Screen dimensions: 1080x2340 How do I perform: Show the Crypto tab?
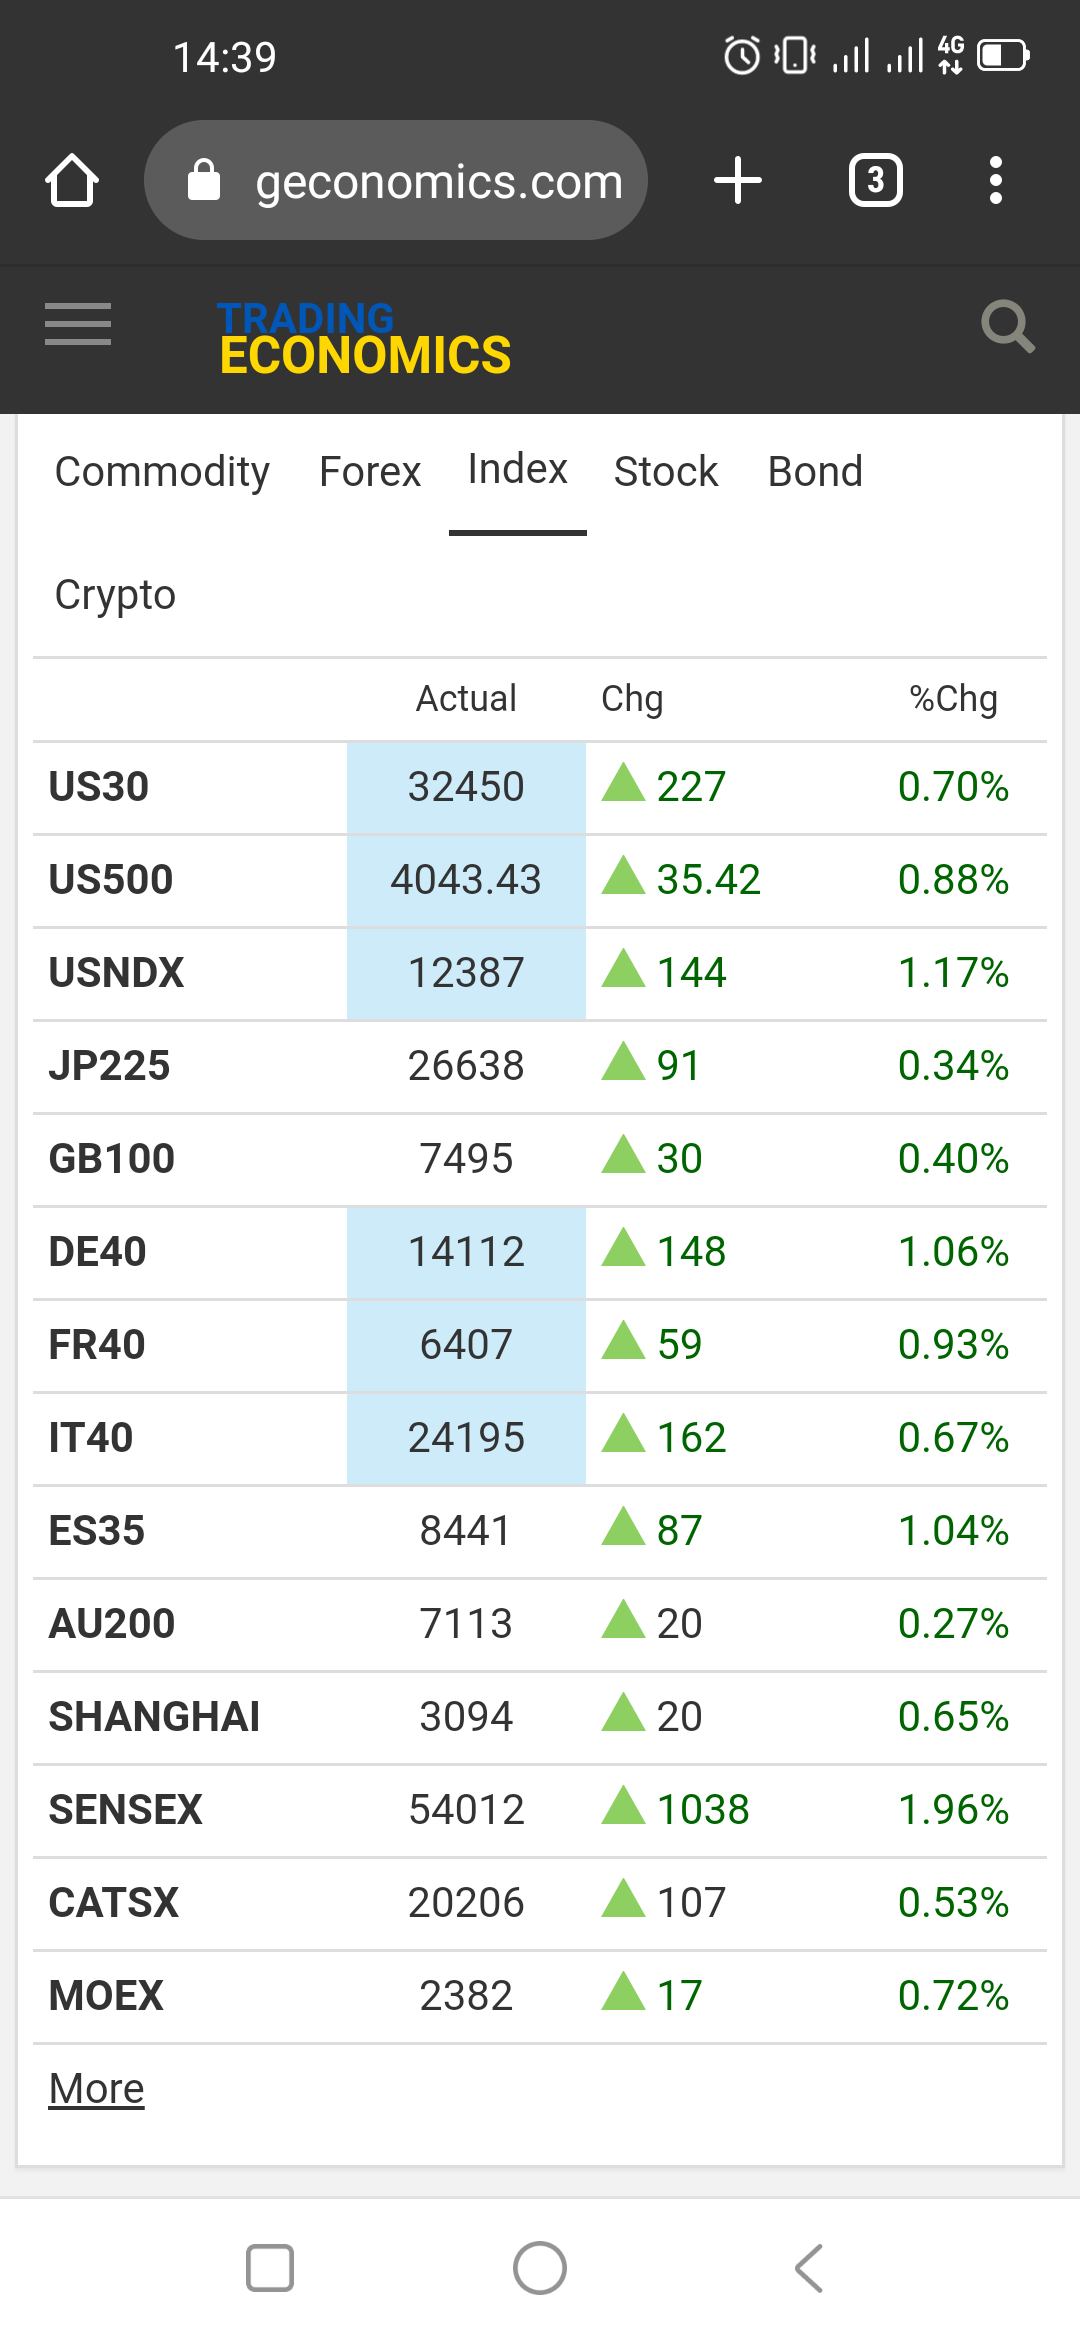click(x=115, y=594)
